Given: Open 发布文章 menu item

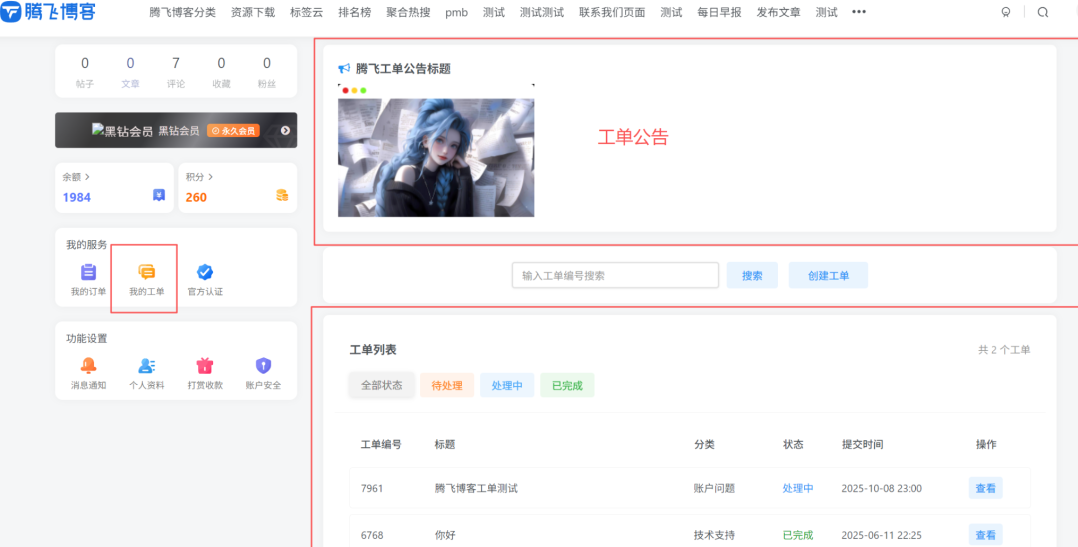Looking at the screenshot, I should coord(779,12).
